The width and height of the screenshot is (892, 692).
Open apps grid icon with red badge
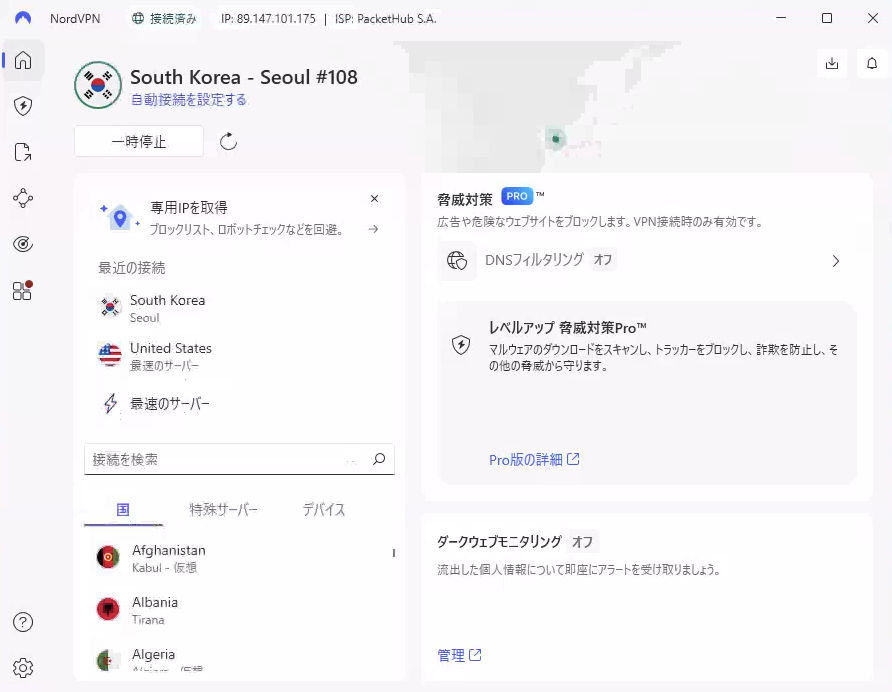[23, 290]
